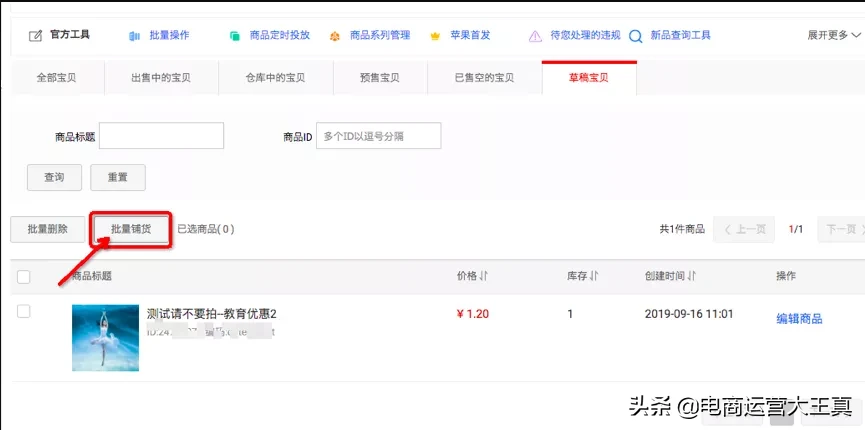The width and height of the screenshot is (865, 430).
Task: Sort the list by 价格 arrows
Action: coord(484,276)
